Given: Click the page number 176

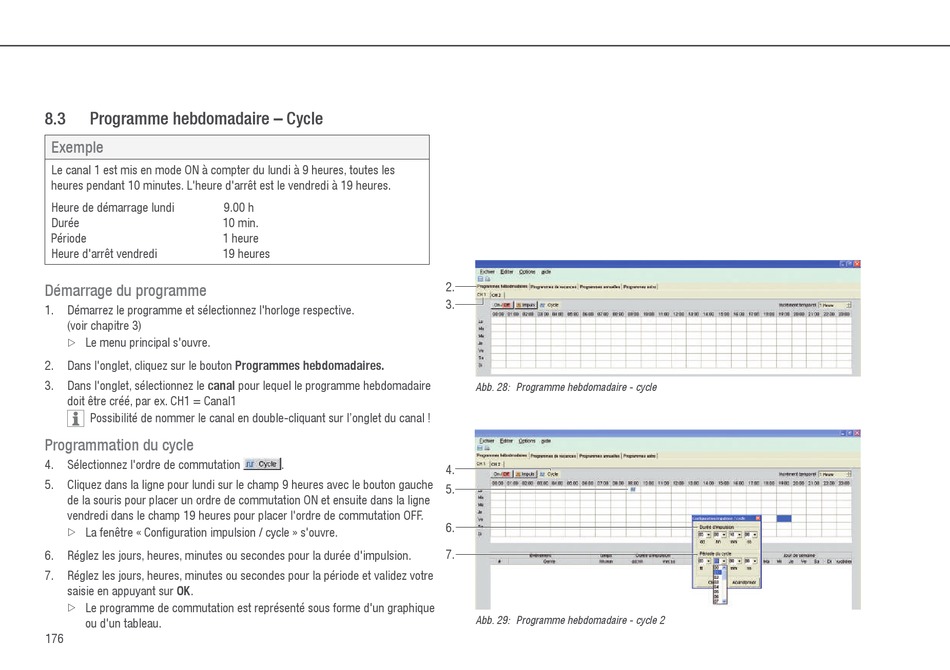Looking at the screenshot, I should (54, 638).
